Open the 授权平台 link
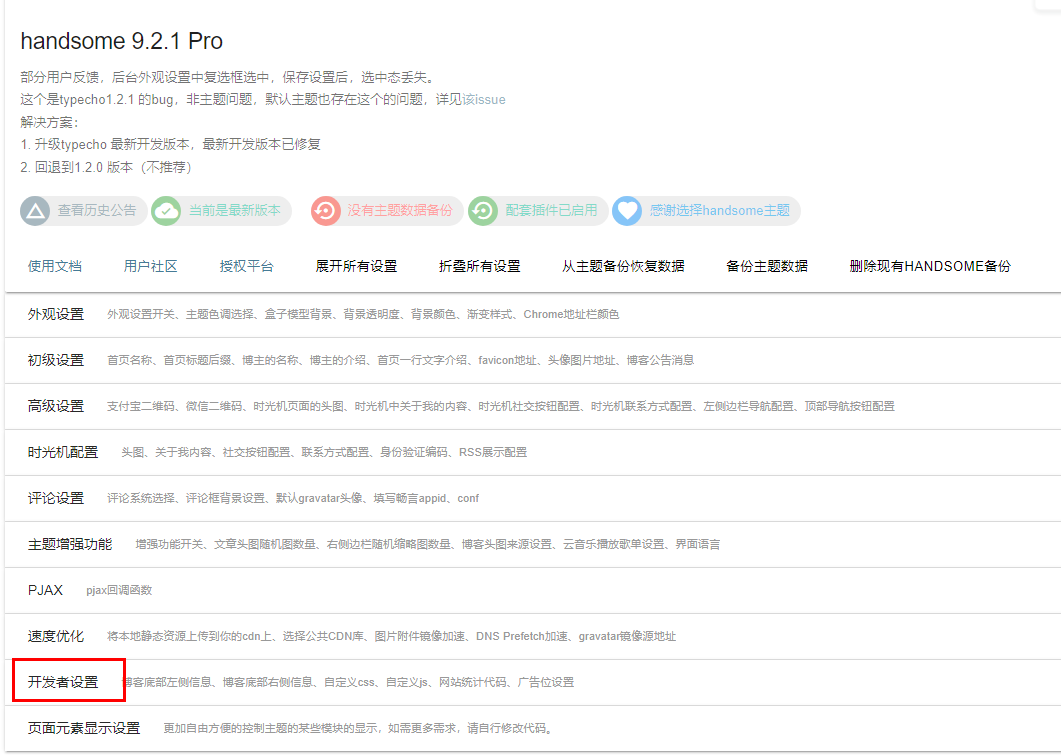 [246, 267]
